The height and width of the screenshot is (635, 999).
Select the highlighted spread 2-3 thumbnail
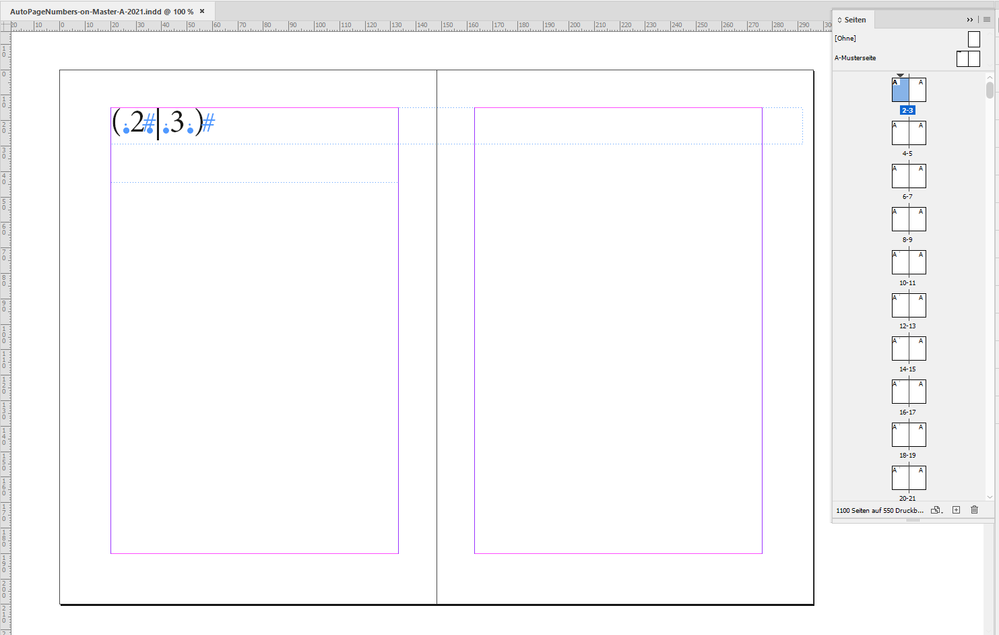[908, 89]
